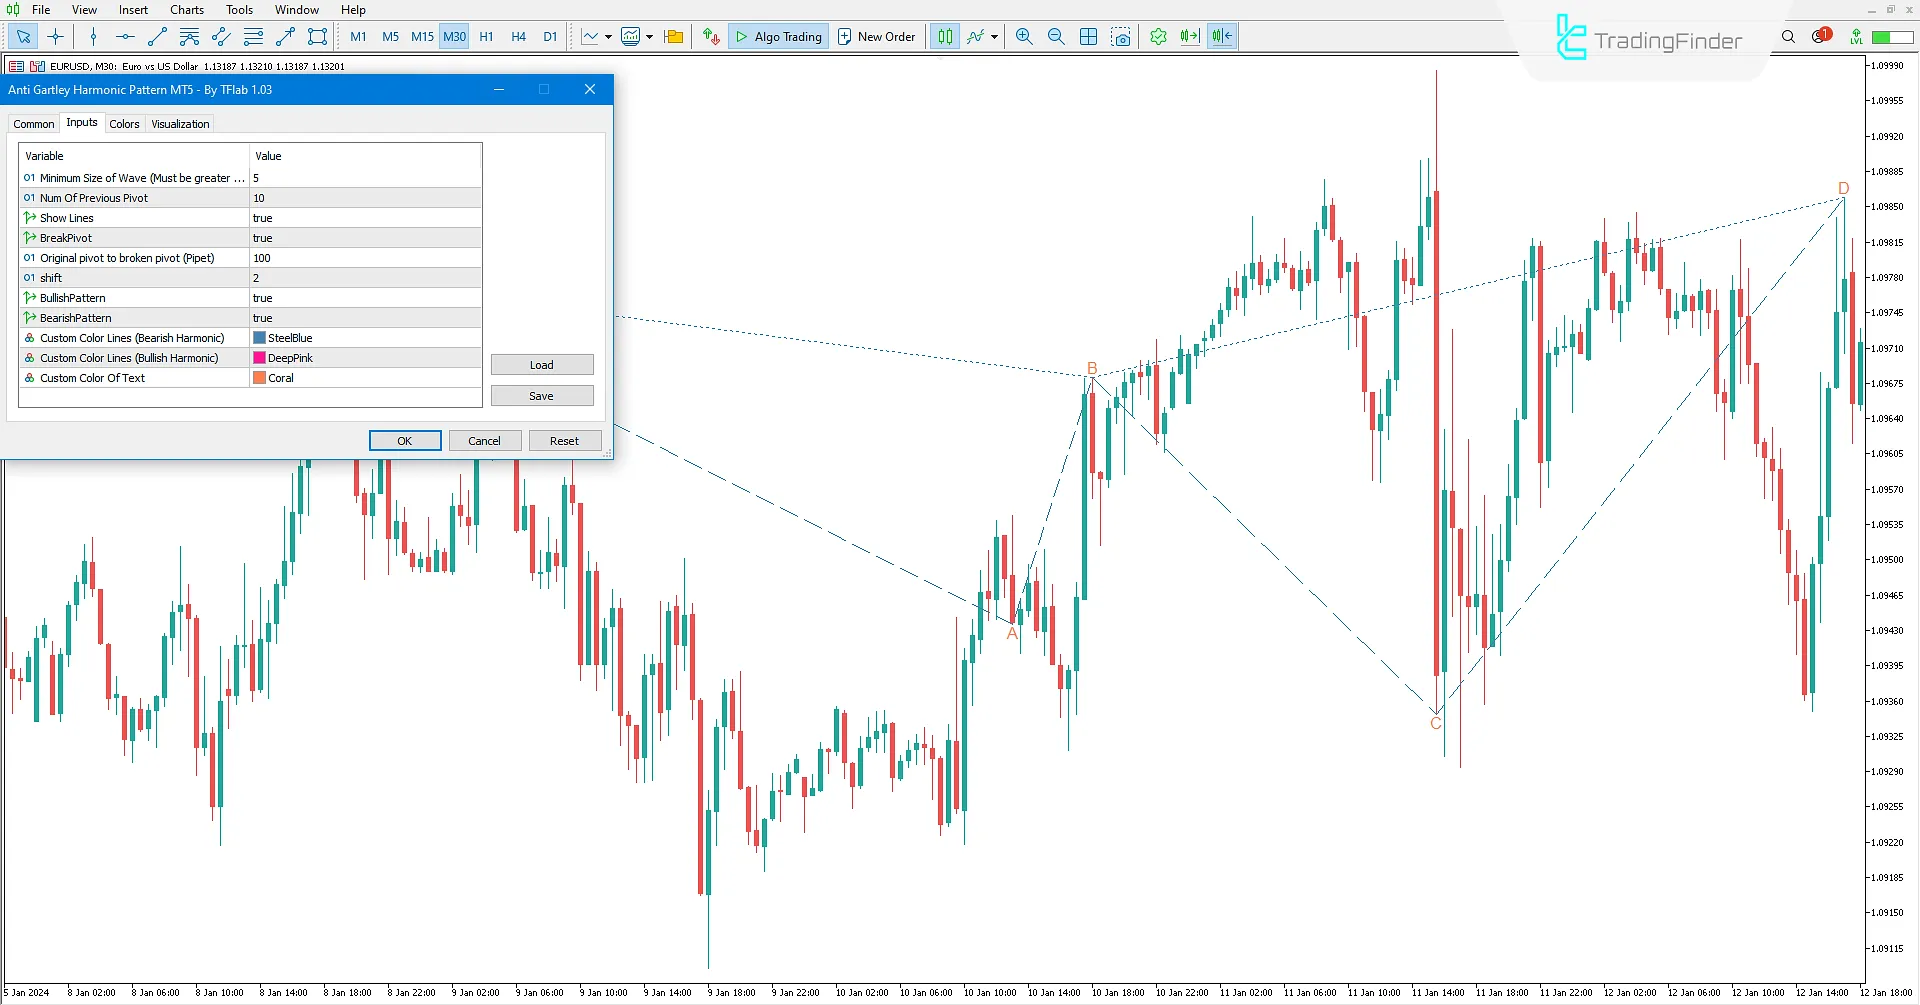This screenshot has width=1920, height=1005.
Task: Select the Crosshair tool
Action: (56, 36)
